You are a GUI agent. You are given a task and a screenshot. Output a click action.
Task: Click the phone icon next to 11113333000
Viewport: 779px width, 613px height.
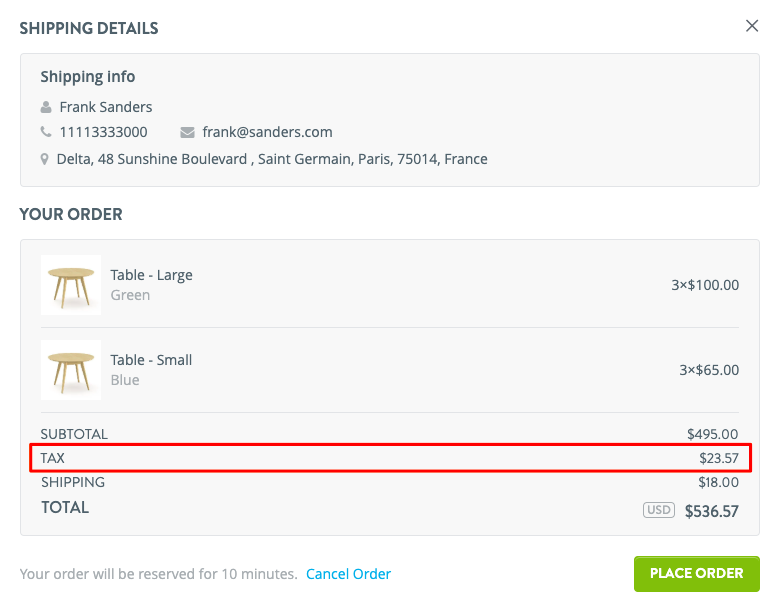46,132
